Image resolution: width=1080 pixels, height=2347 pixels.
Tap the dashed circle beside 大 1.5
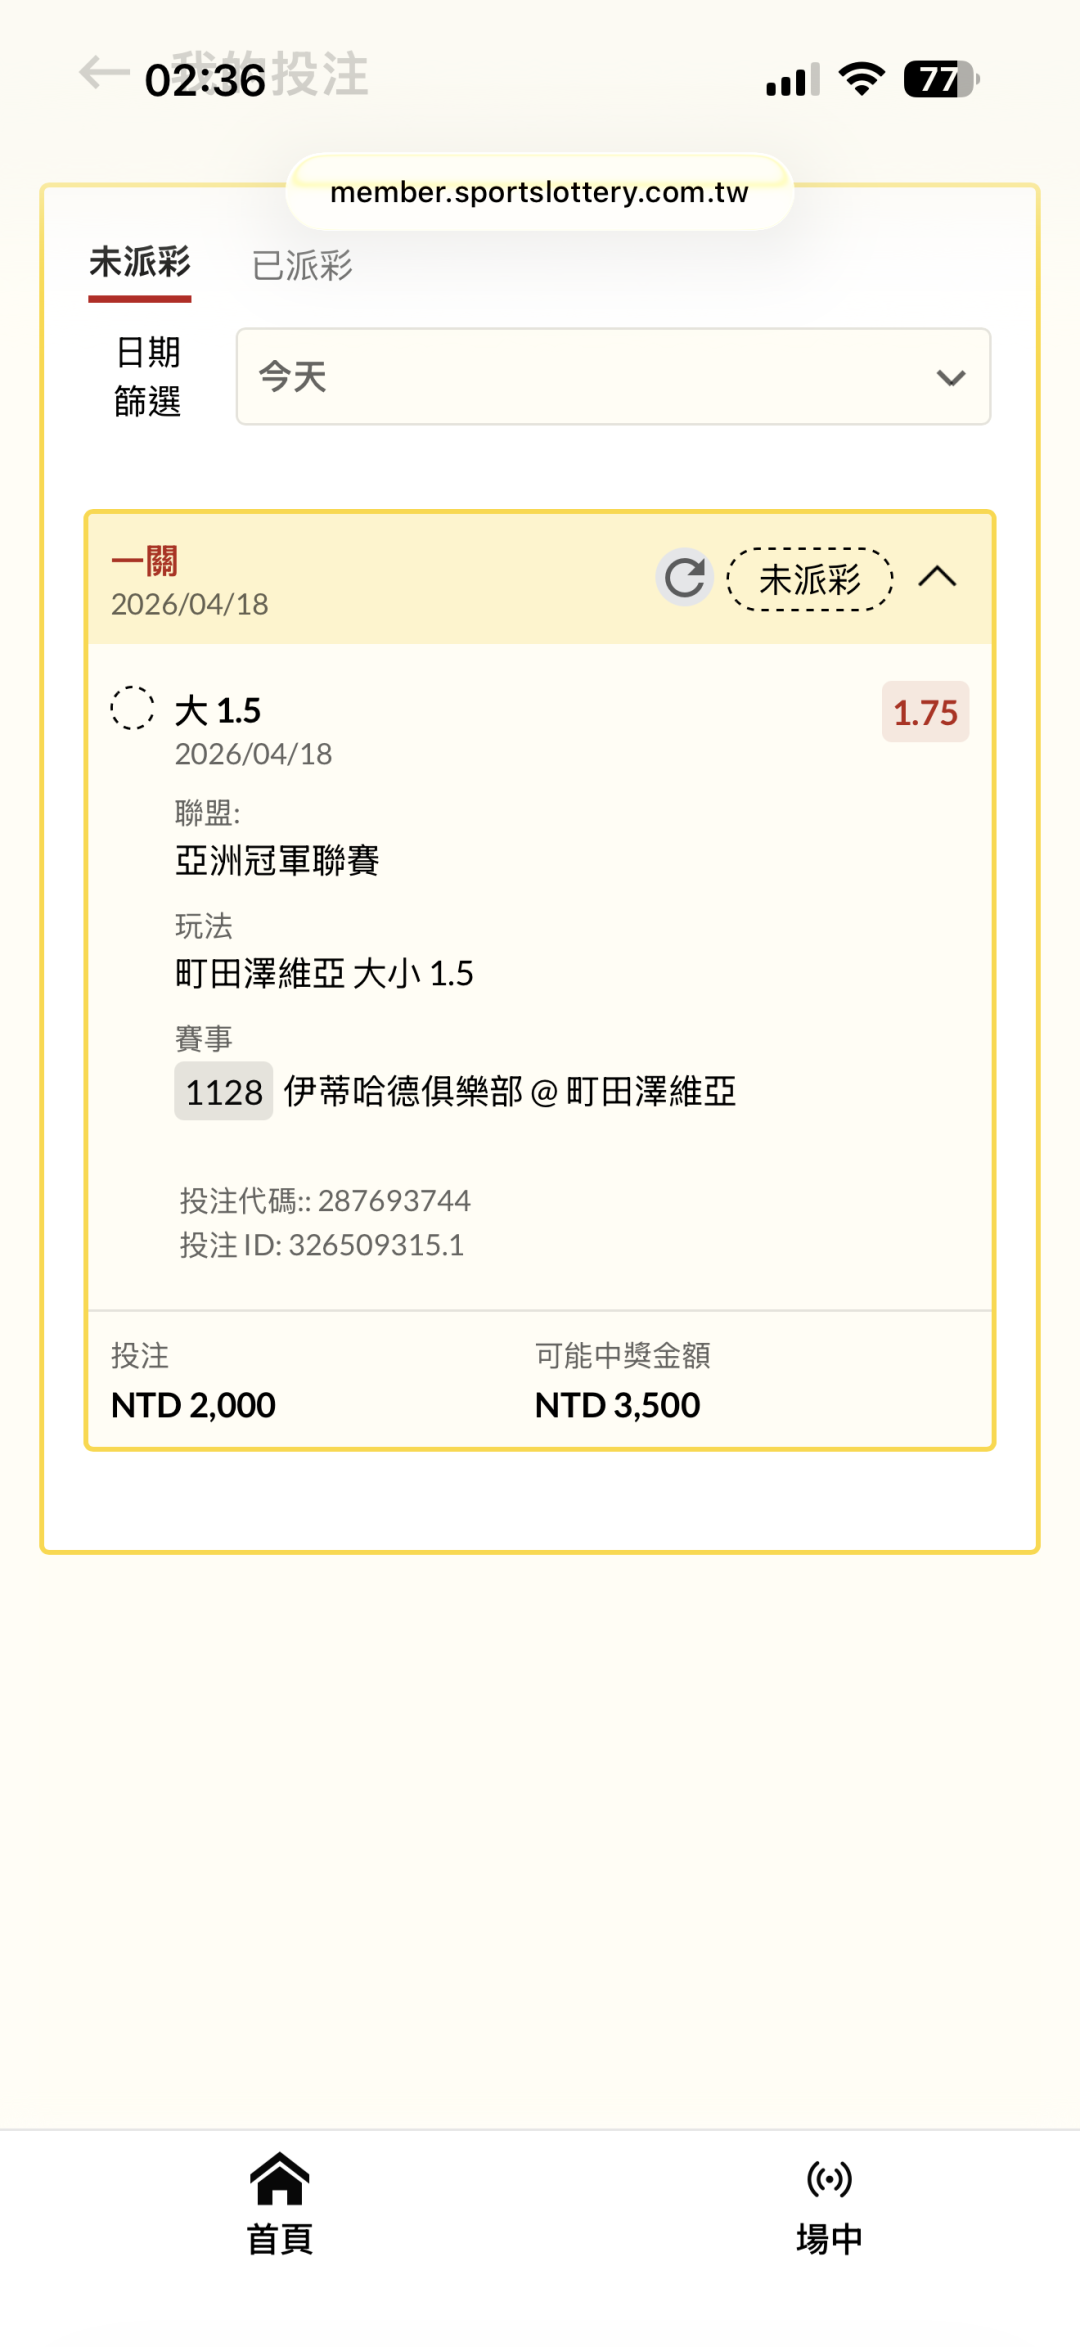(132, 708)
